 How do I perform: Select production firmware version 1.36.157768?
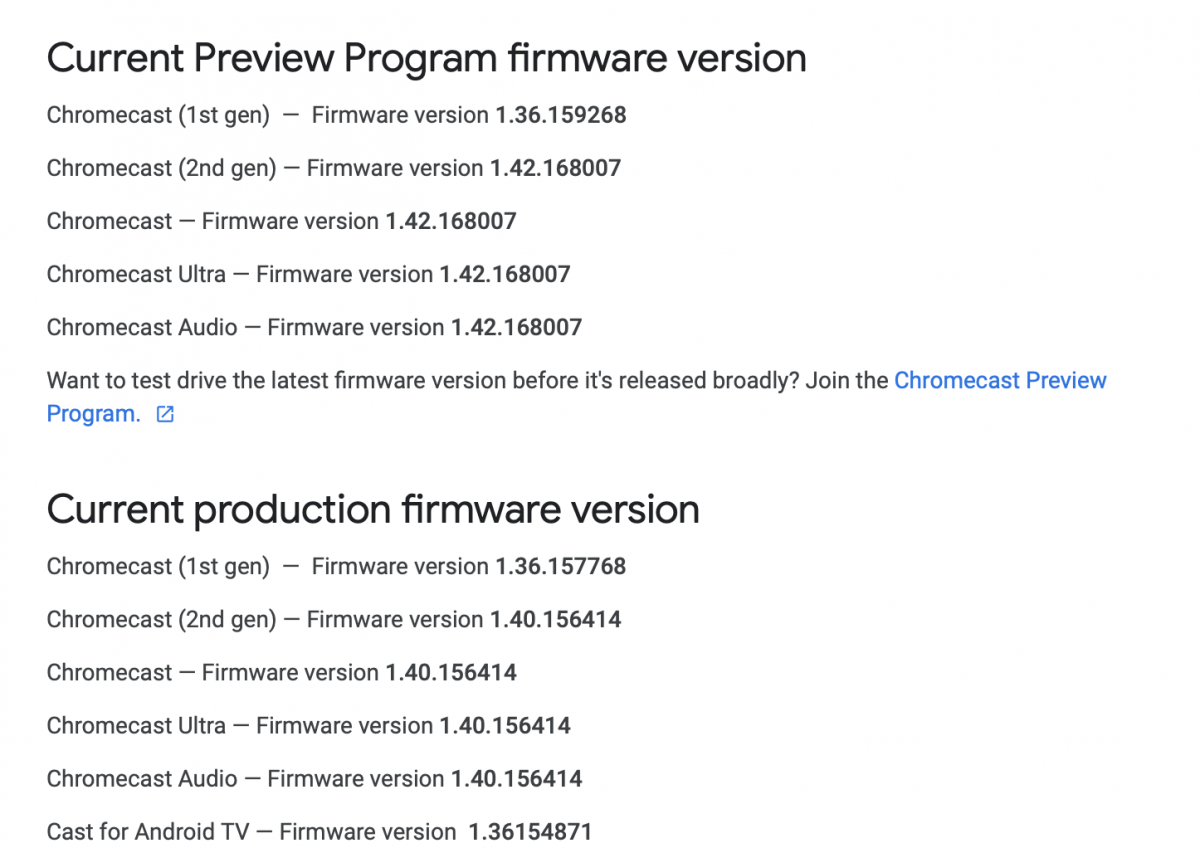pos(561,566)
